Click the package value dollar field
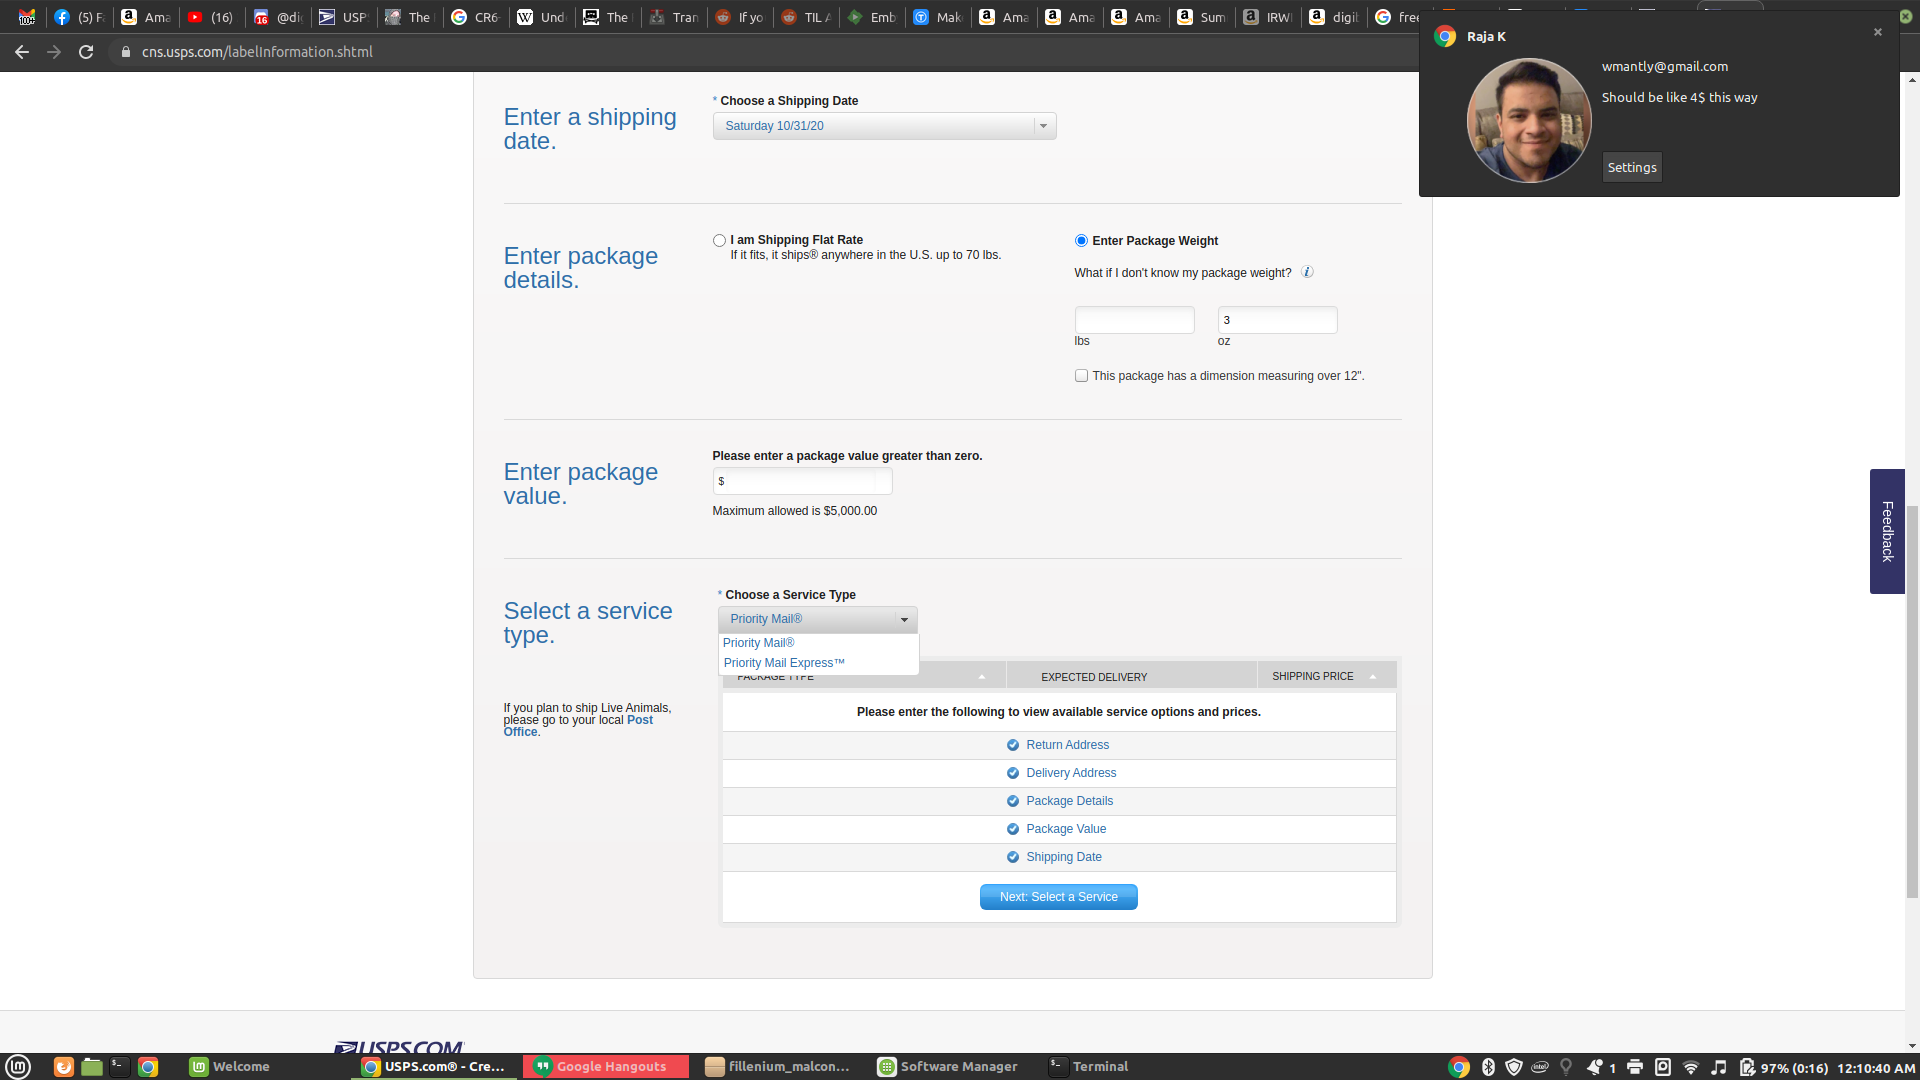Screen dimensions: 1920x1080 coord(802,481)
